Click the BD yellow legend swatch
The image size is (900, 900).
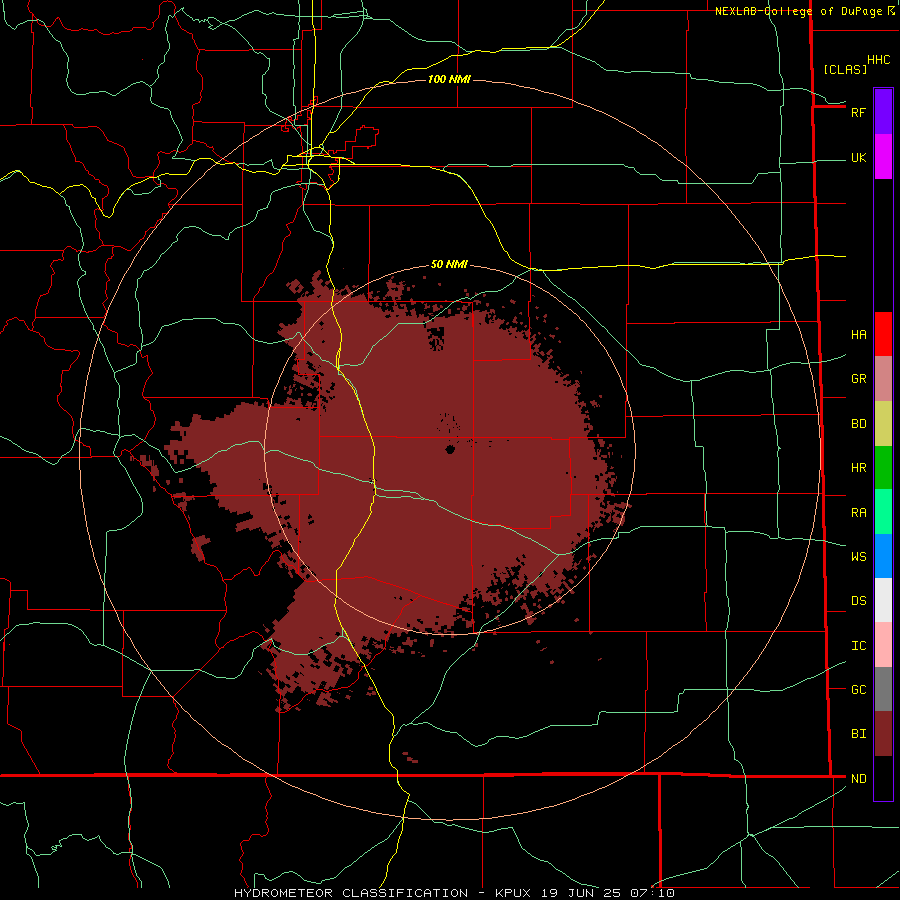click(x=883, y=424)
